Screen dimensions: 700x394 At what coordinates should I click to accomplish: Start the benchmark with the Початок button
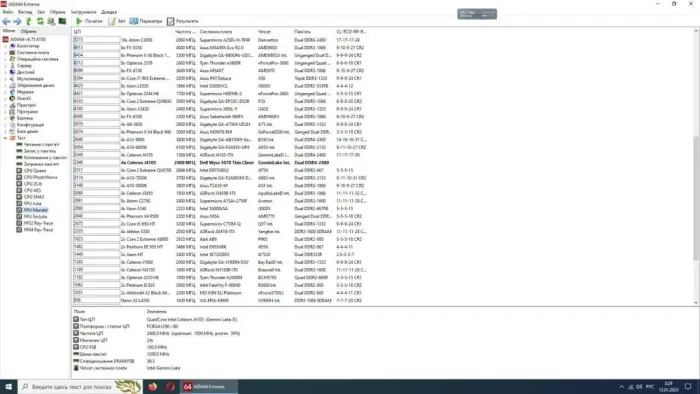point(89,21)
